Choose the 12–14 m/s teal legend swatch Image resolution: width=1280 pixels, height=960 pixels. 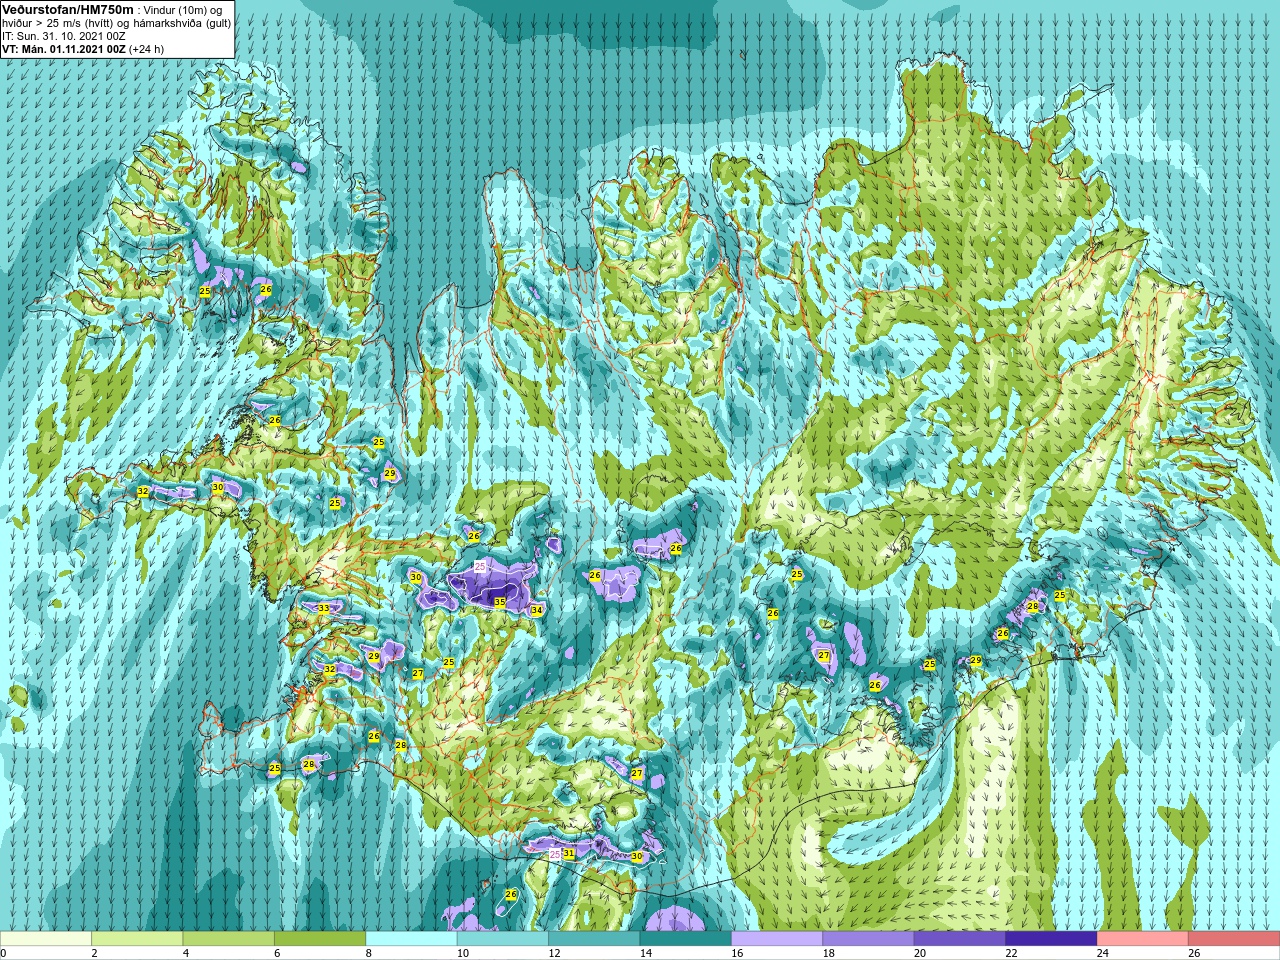(x=594, y=939)
